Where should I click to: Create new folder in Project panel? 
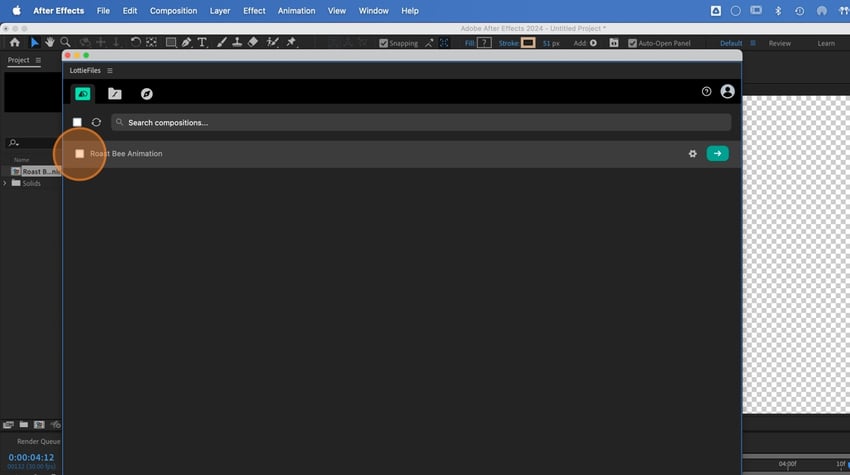(x=24, y=425)
